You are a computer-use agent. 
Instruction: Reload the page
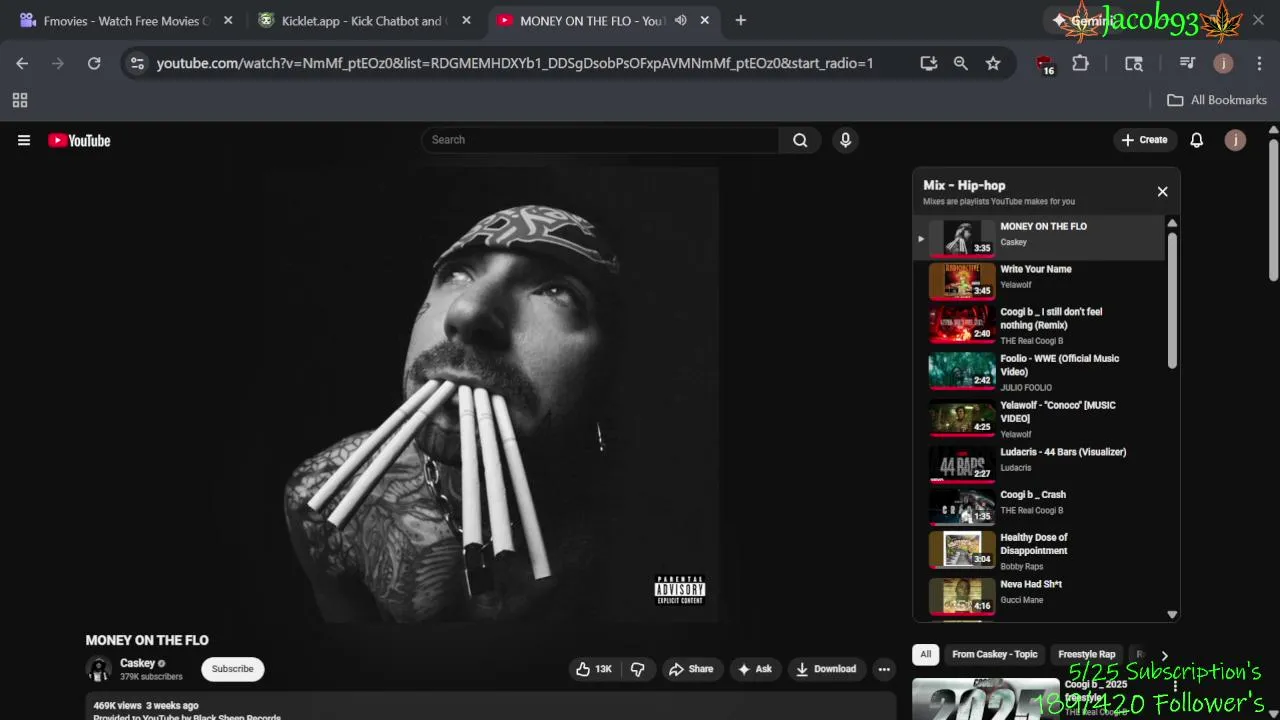(94, 63)
